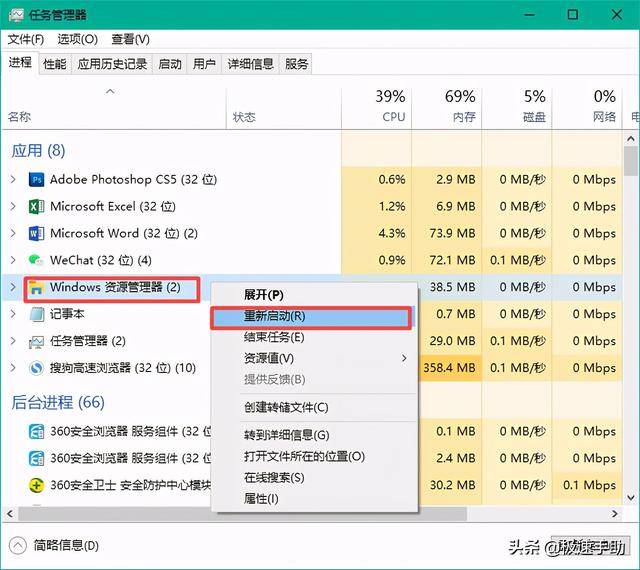This screenshot has height=570, width=640.
Task: Click the 记事本 notepad icon
Action: 36,314
